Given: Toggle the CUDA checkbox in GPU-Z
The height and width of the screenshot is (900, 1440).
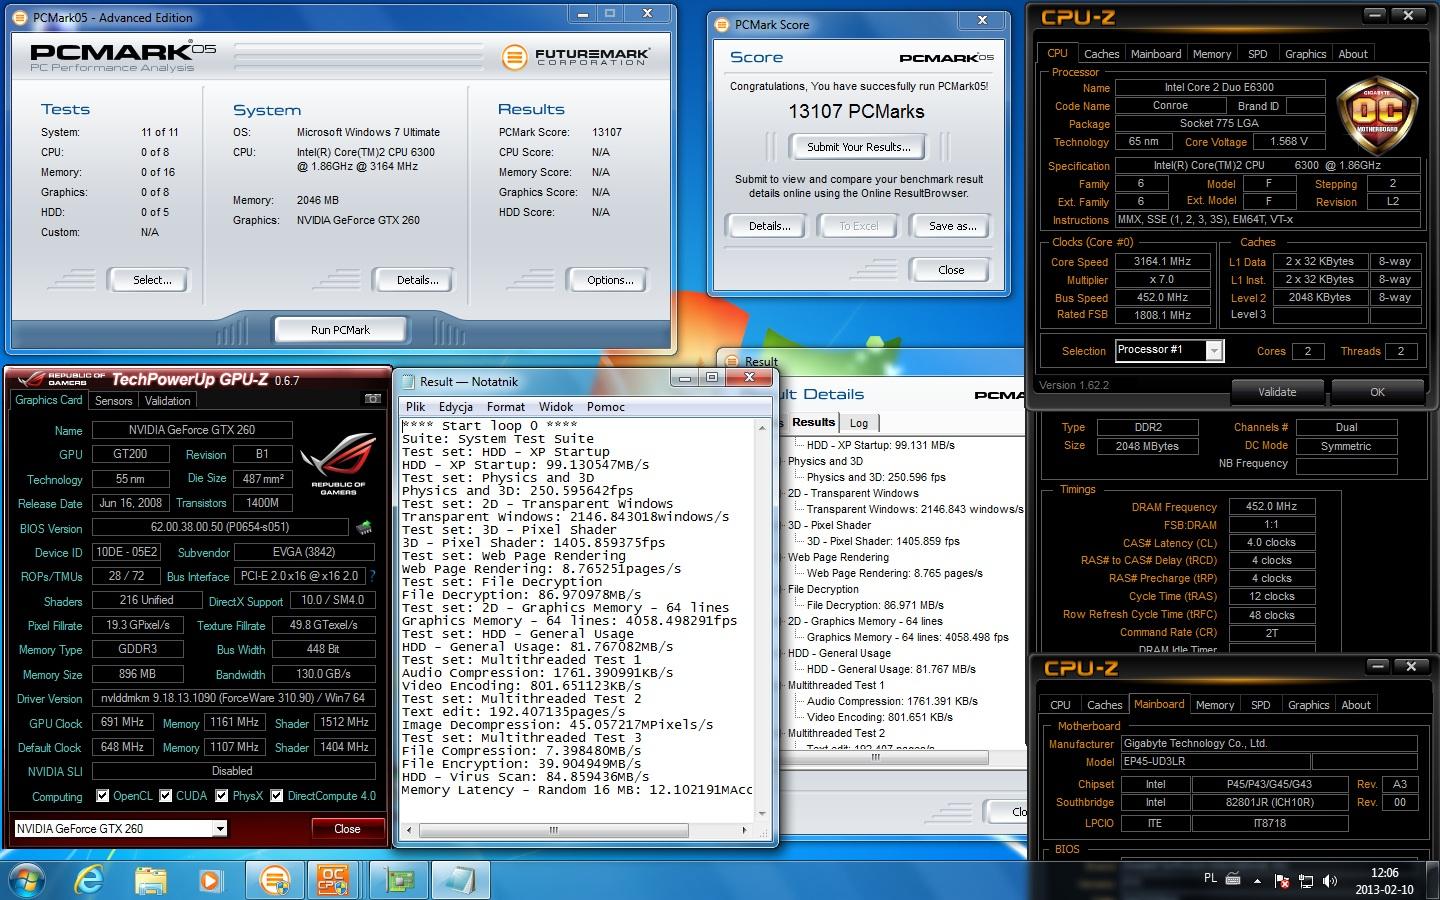Looking at the screenshot, I should tap(164, 796).
